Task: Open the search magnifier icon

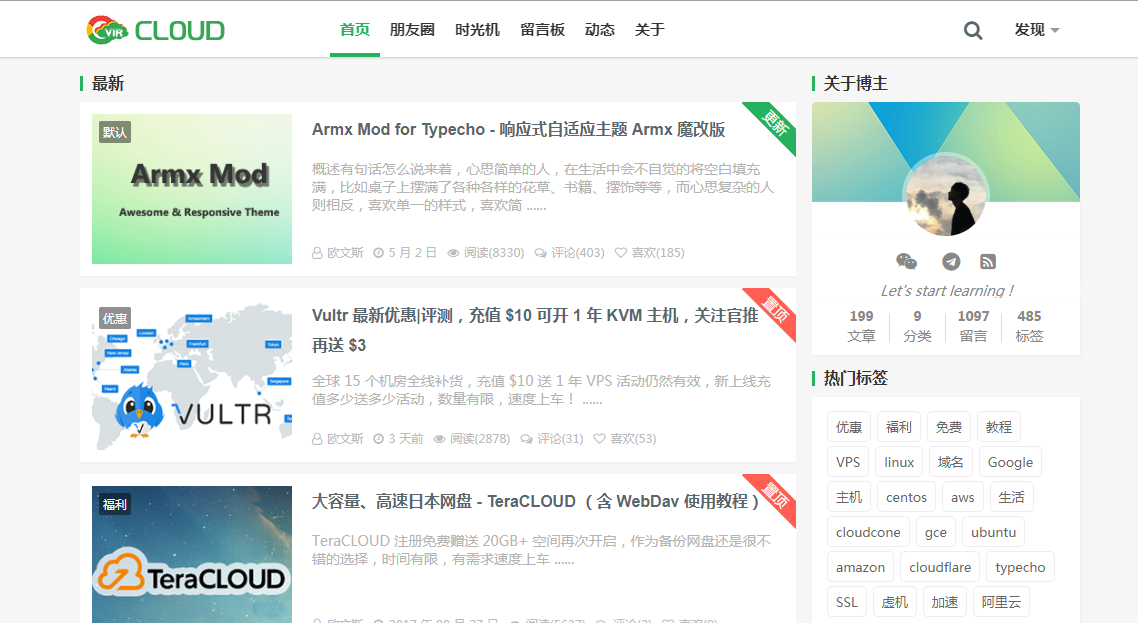Action: (973, 30)
